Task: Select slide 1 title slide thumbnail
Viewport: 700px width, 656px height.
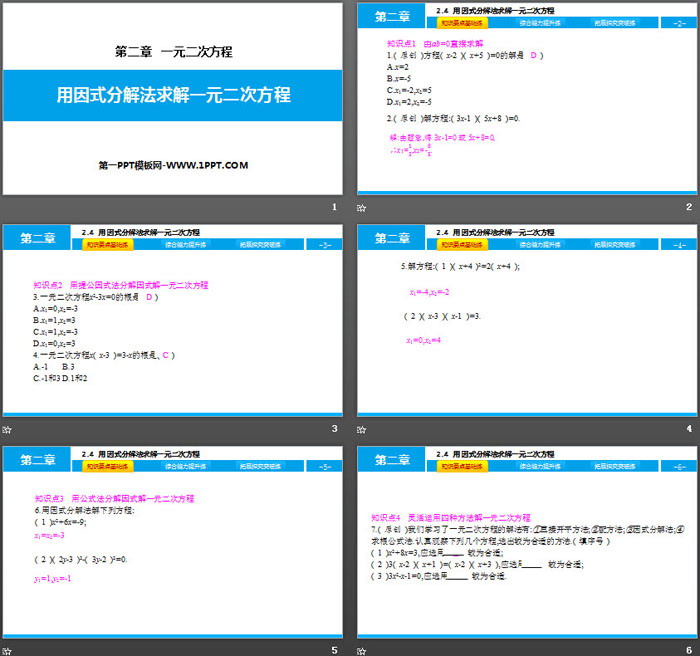Action: 172,99
